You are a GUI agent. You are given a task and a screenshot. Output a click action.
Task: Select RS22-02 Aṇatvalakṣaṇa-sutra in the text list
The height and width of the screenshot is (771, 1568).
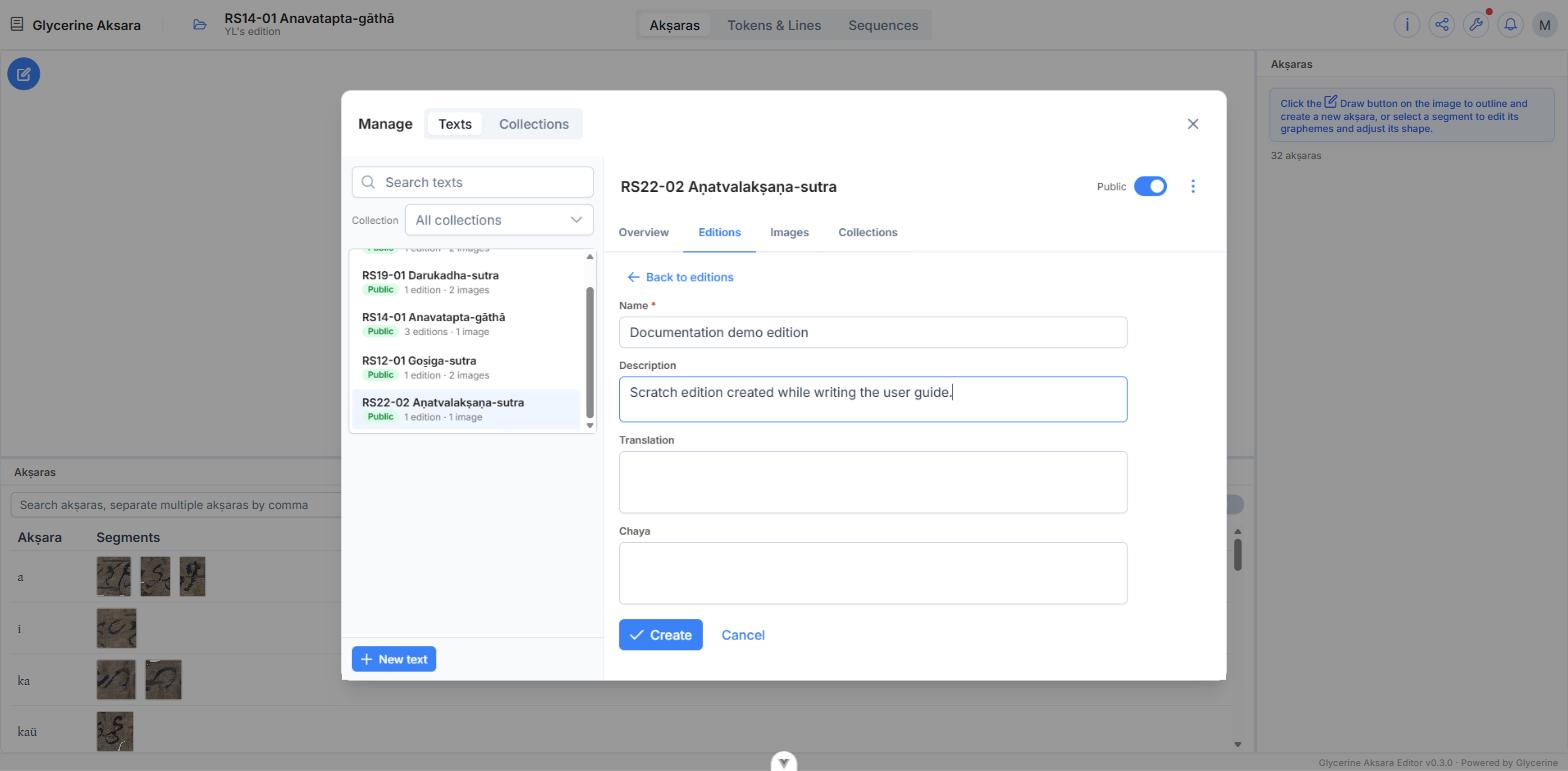point(466,409)
